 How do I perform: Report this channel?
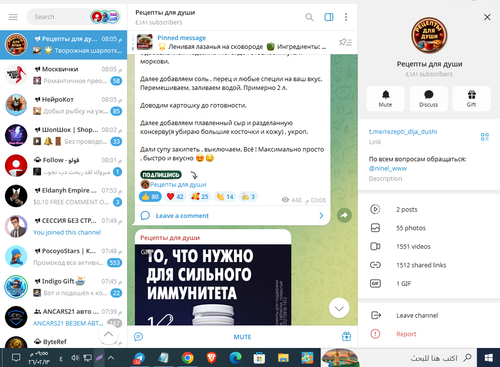[429, 334]
